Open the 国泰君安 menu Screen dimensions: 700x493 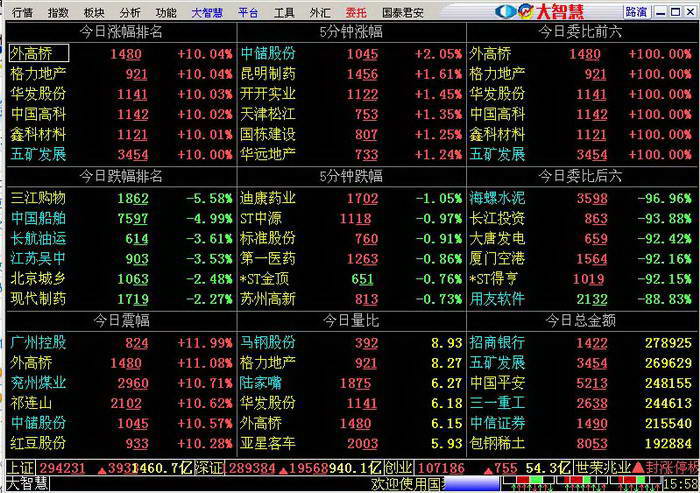pos(403,13)
